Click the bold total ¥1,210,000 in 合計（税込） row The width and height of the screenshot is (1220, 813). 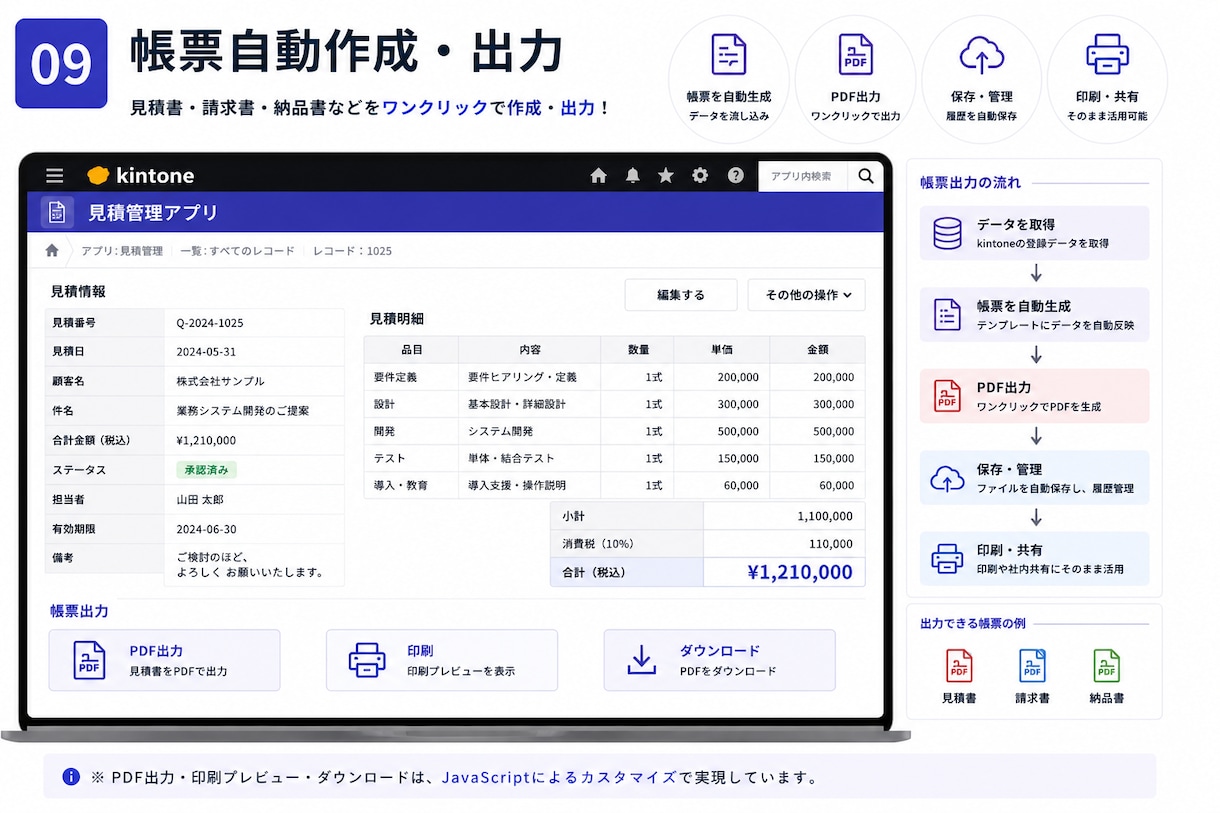(x=800, y=572)
